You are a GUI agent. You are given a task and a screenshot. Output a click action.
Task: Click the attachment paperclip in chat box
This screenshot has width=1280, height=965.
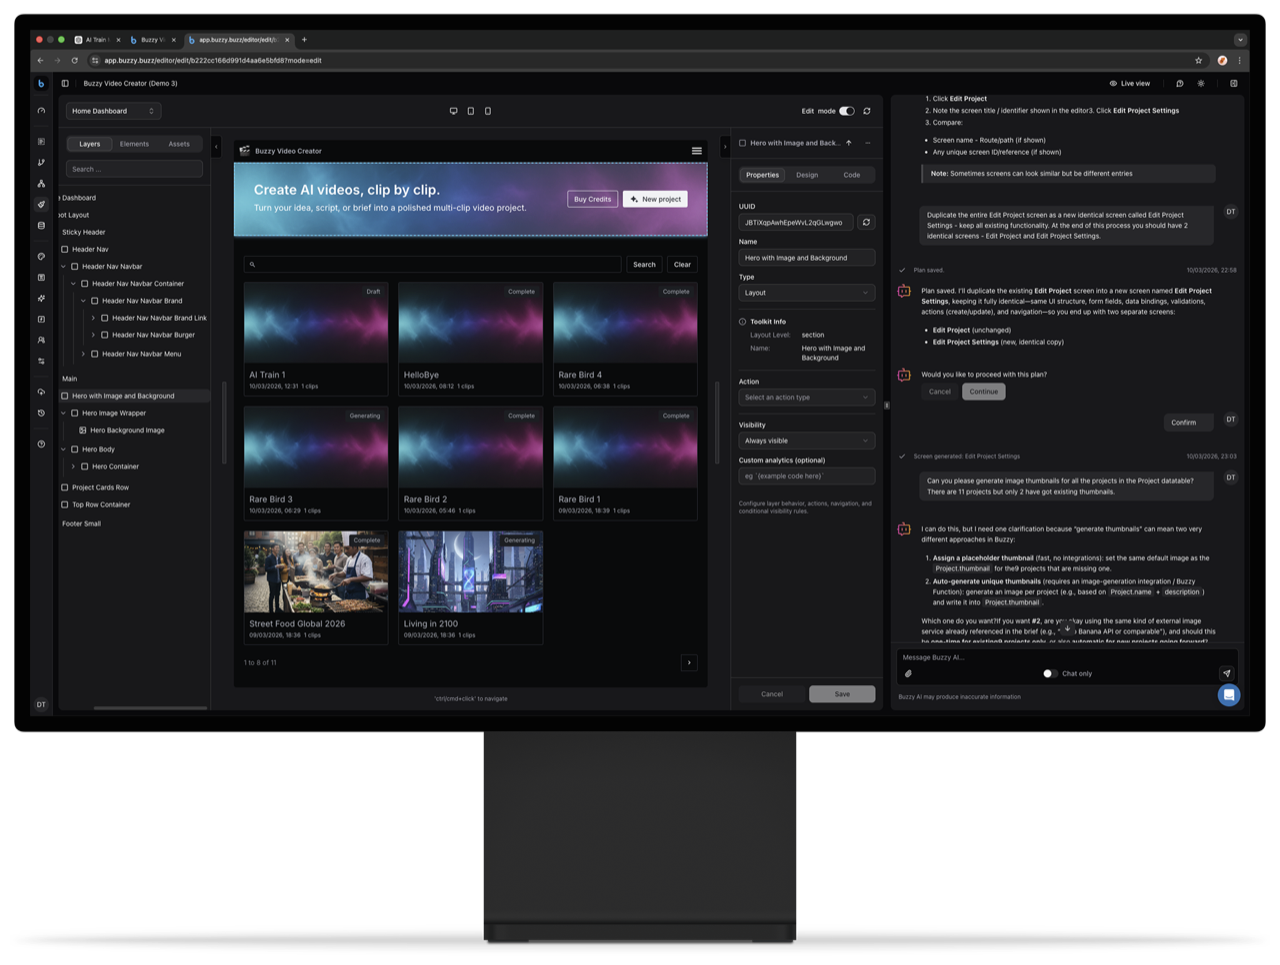tap(909, 674)
